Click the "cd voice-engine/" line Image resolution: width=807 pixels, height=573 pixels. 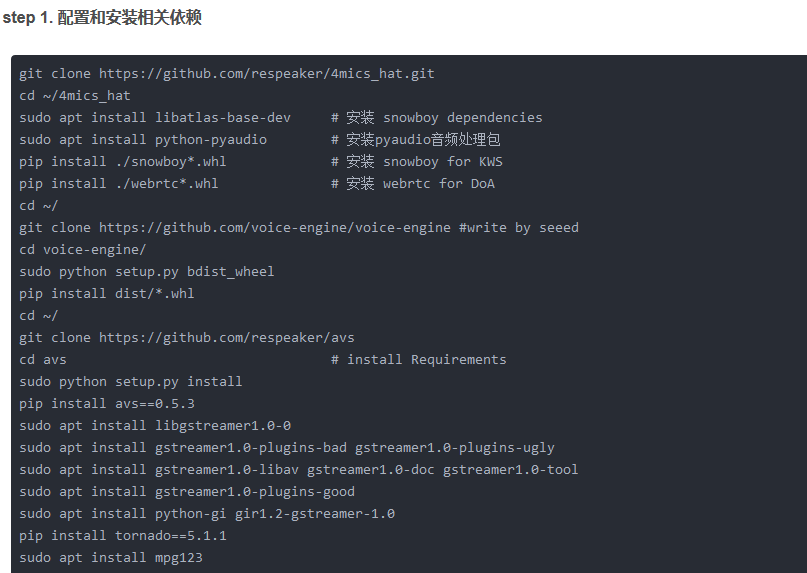(x=83, y=249)
